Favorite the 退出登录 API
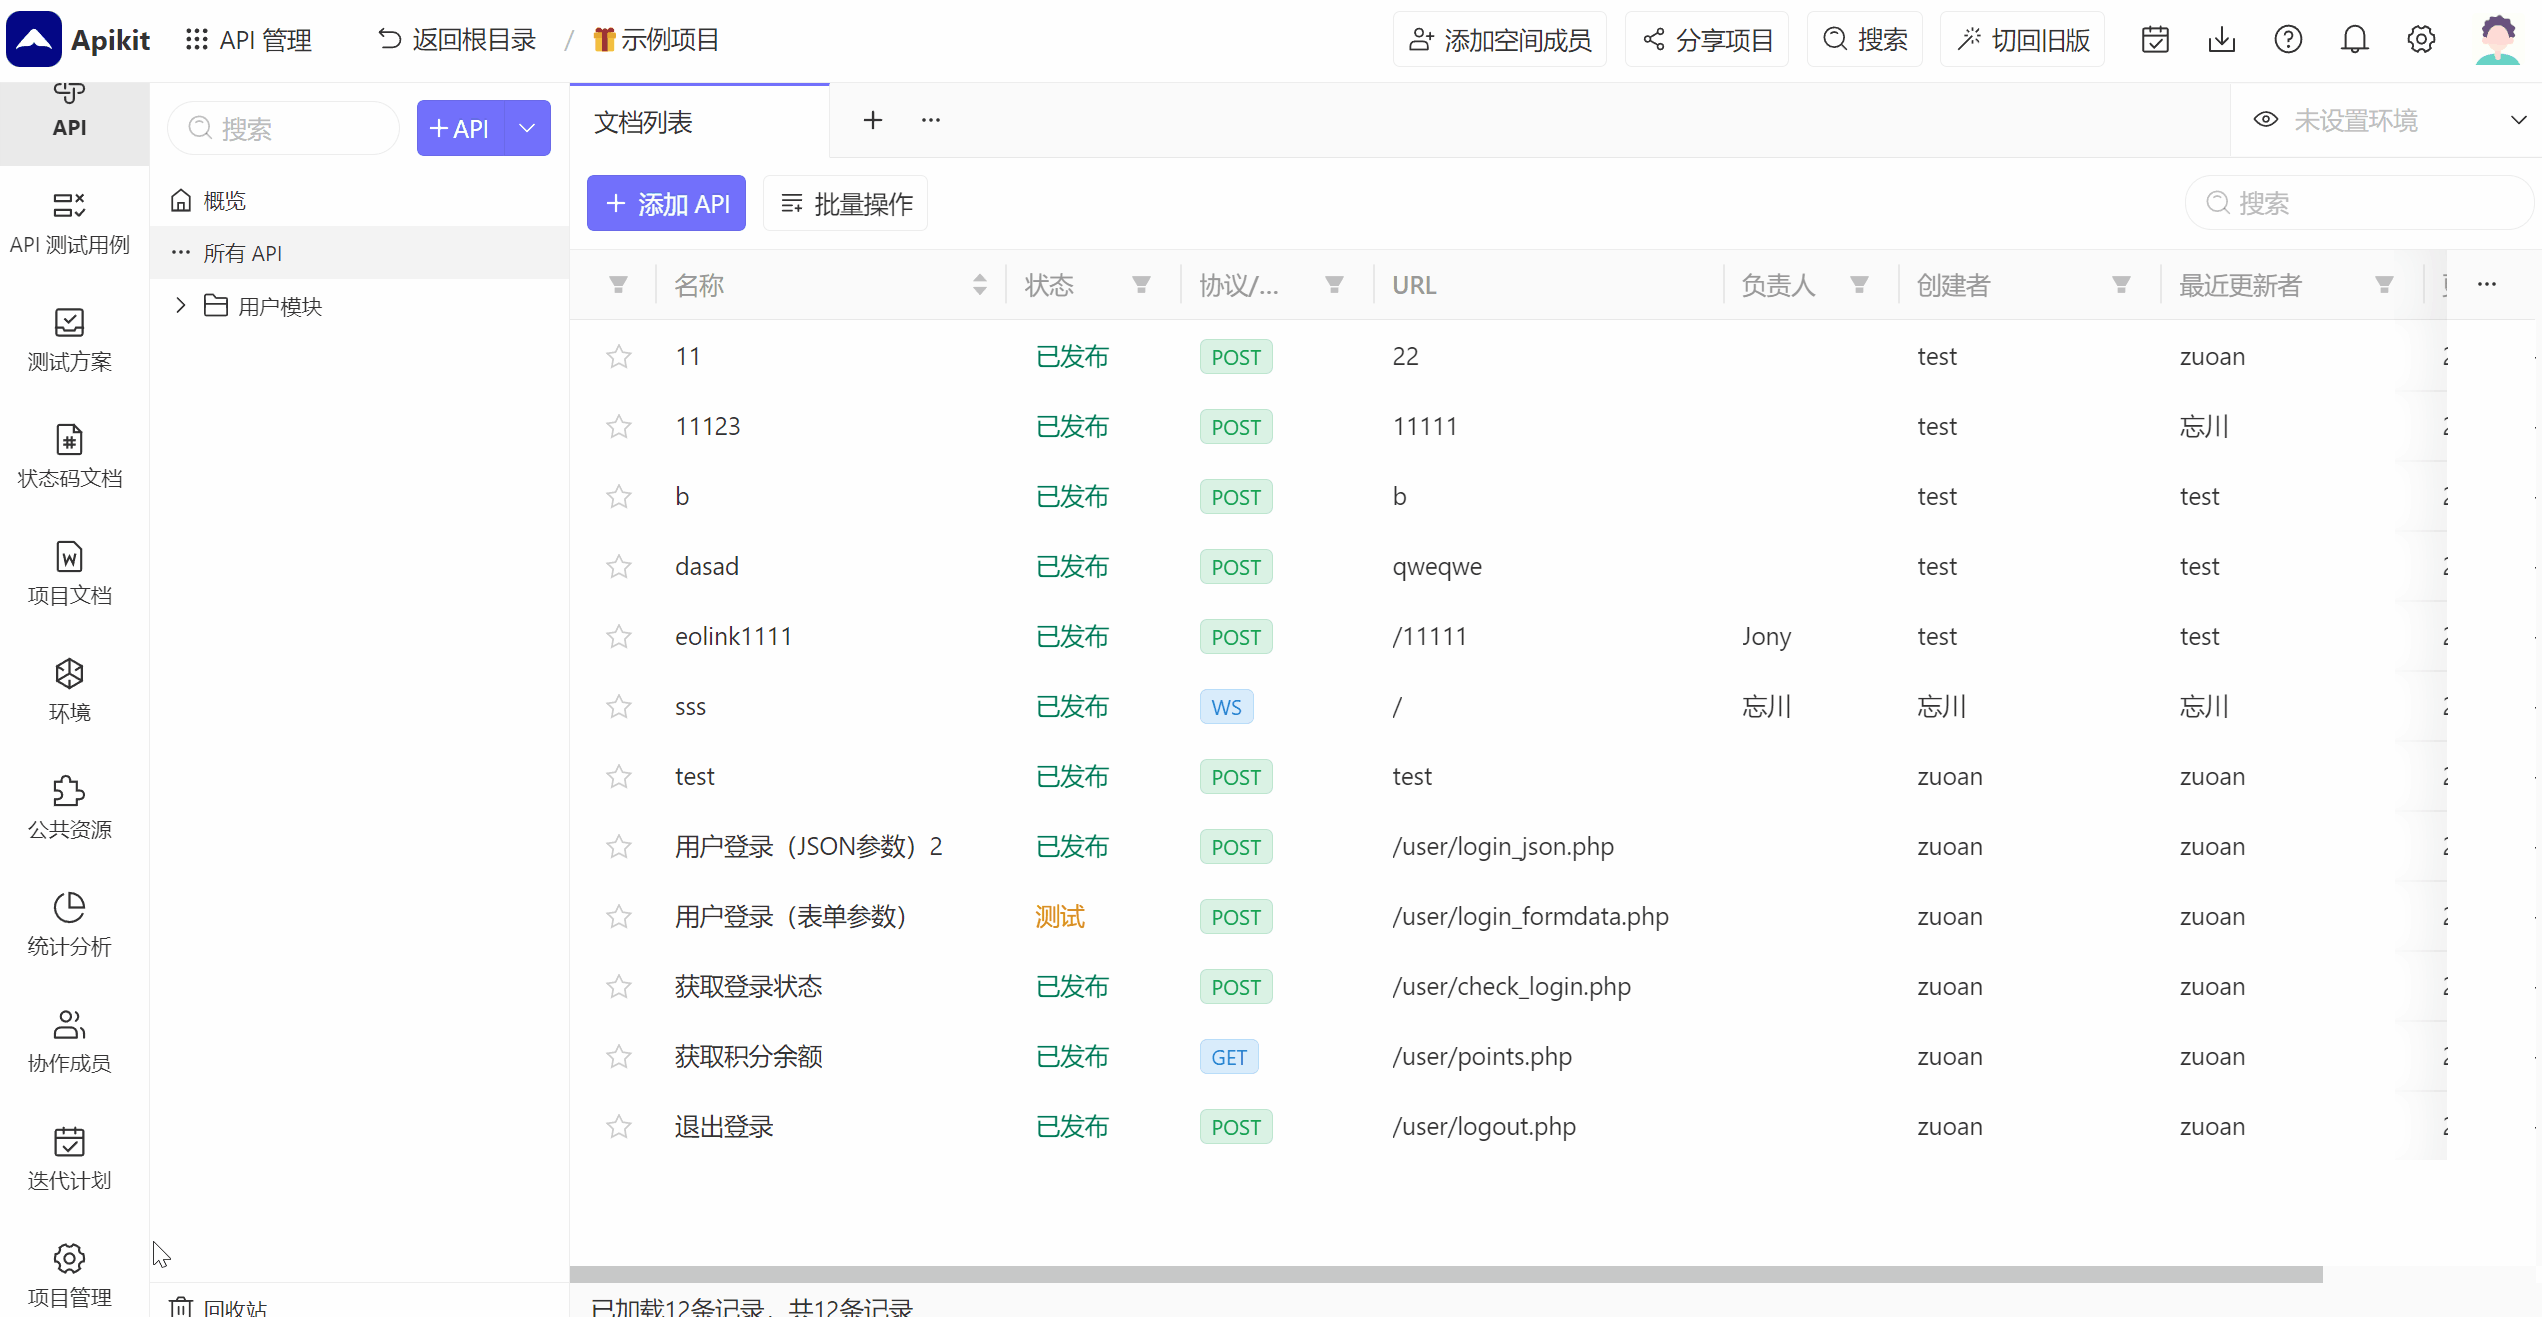This screenshot has width=2542, height=1317. (618, 1126)
